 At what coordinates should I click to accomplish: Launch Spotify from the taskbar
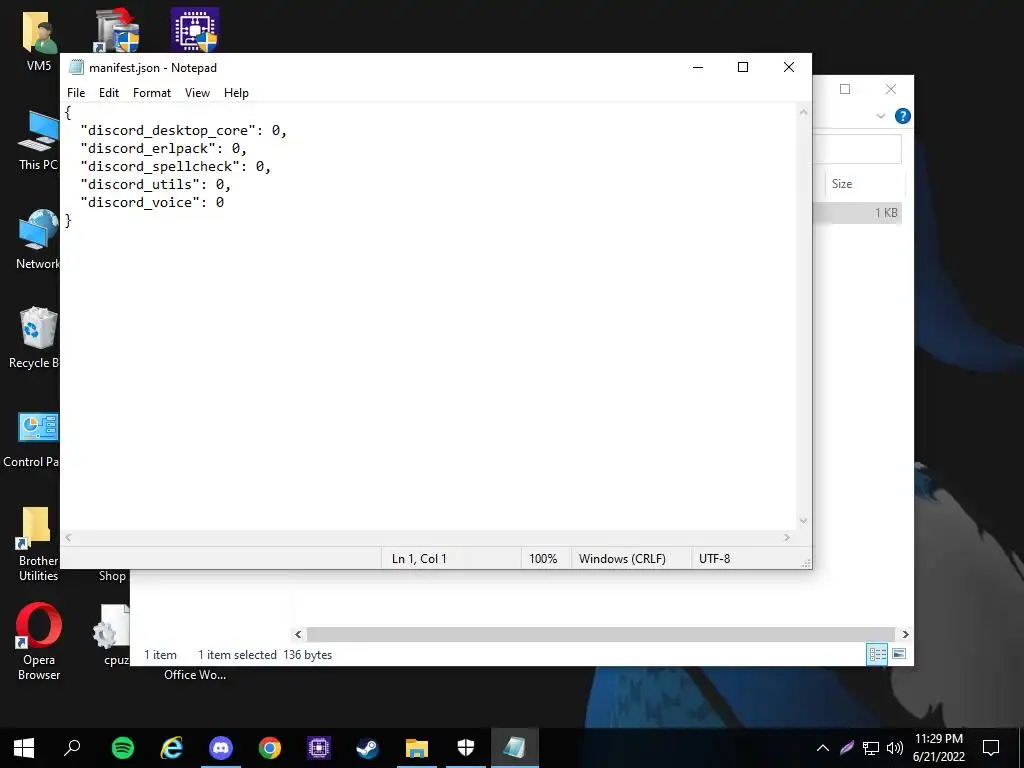coord(123,748)
